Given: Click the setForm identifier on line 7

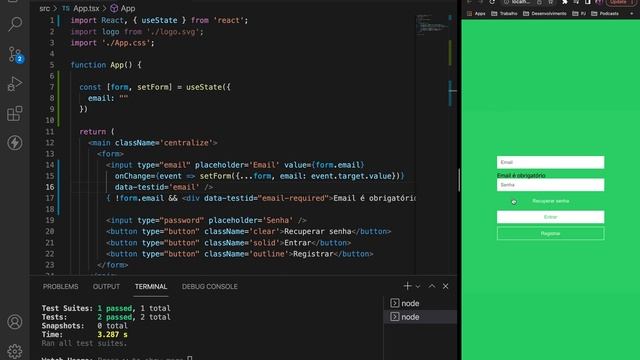Looking at the screenshot, I should coord(153,87).
